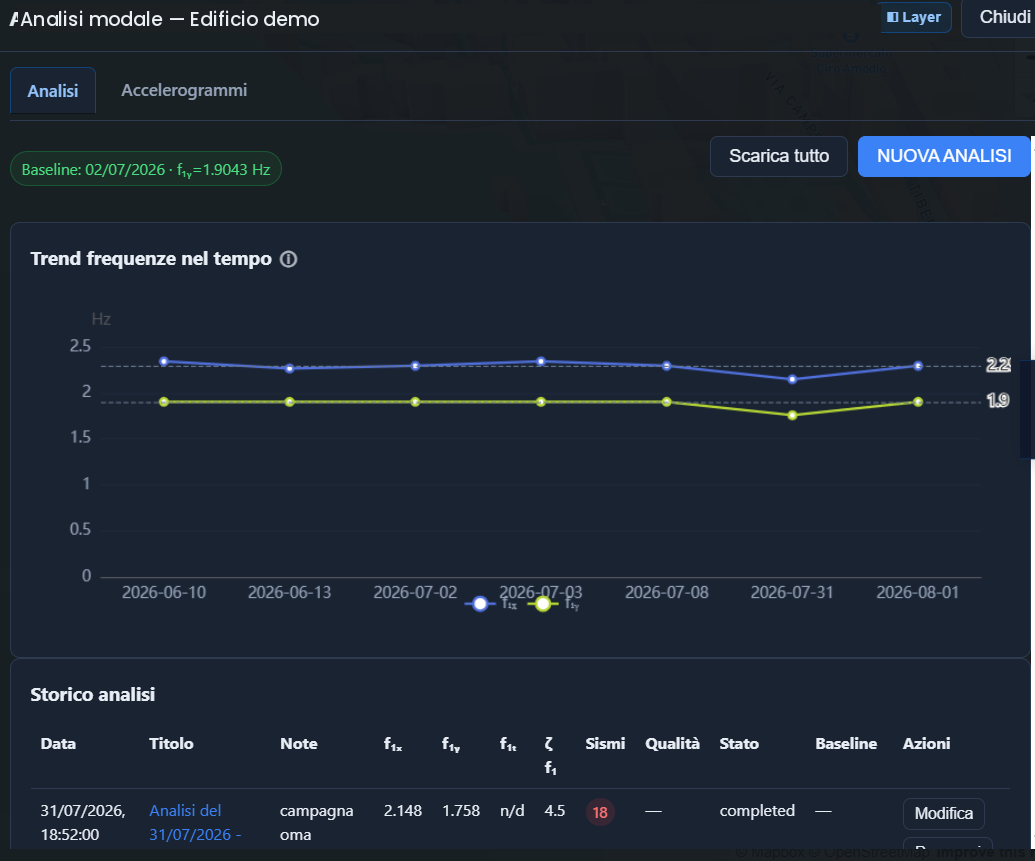Viewport: 1035px width, 861px height.
Task: Open the Accelerogrammi tab
Action: click(184, 90)
